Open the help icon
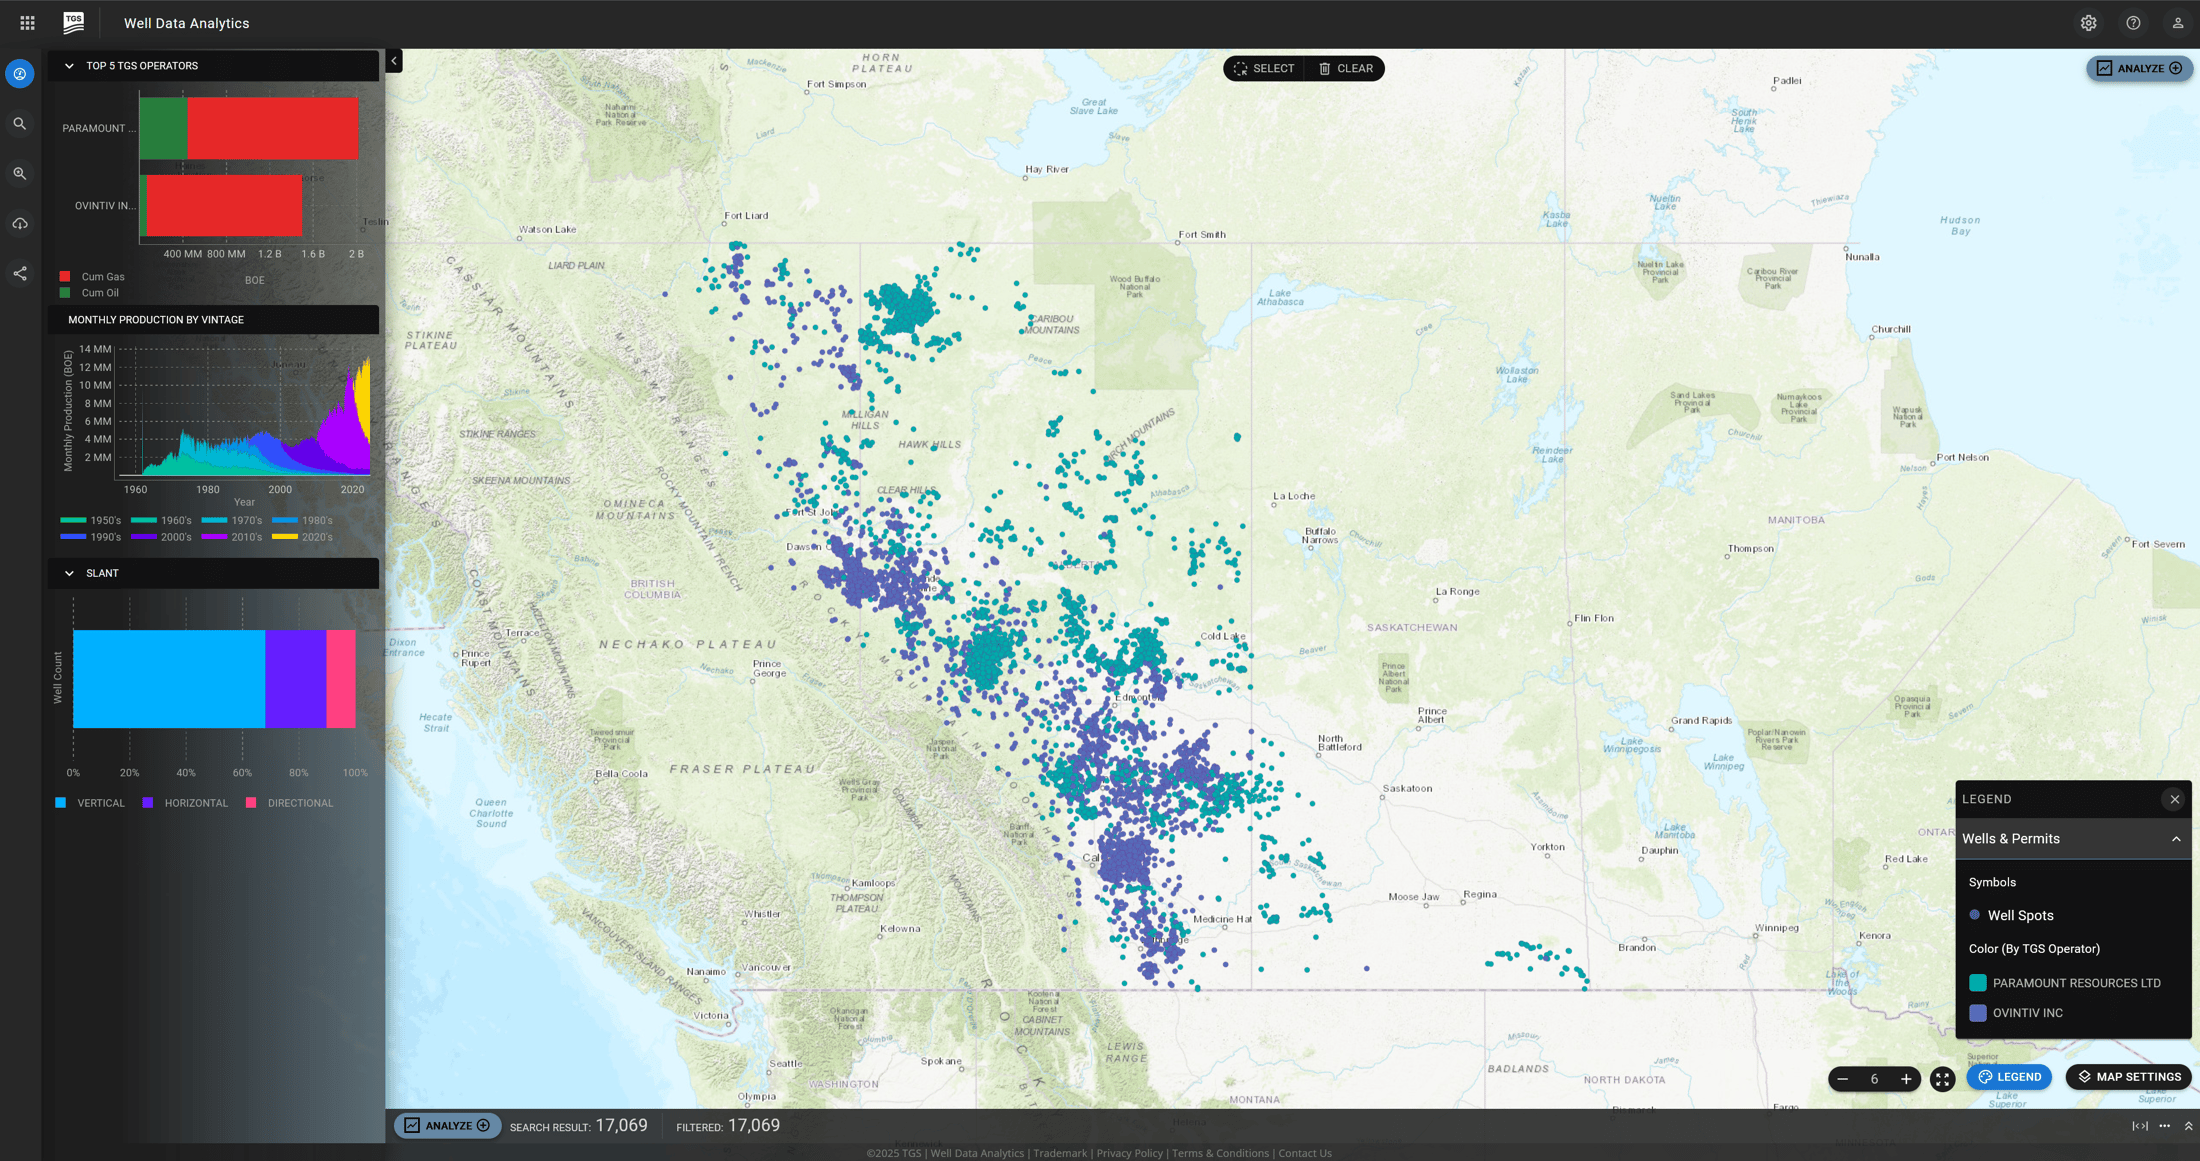Image resolution: width=2200 pixels, height=1161 pixels. pyautogui.click(x=2133, y=22)
